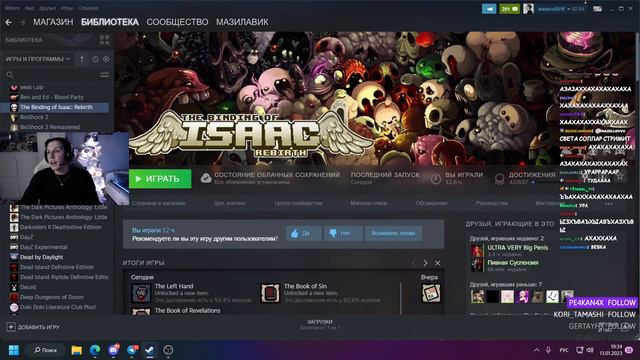Switch library to grid collections view
This screenshot has height=360, width=640.
[104, 40]
